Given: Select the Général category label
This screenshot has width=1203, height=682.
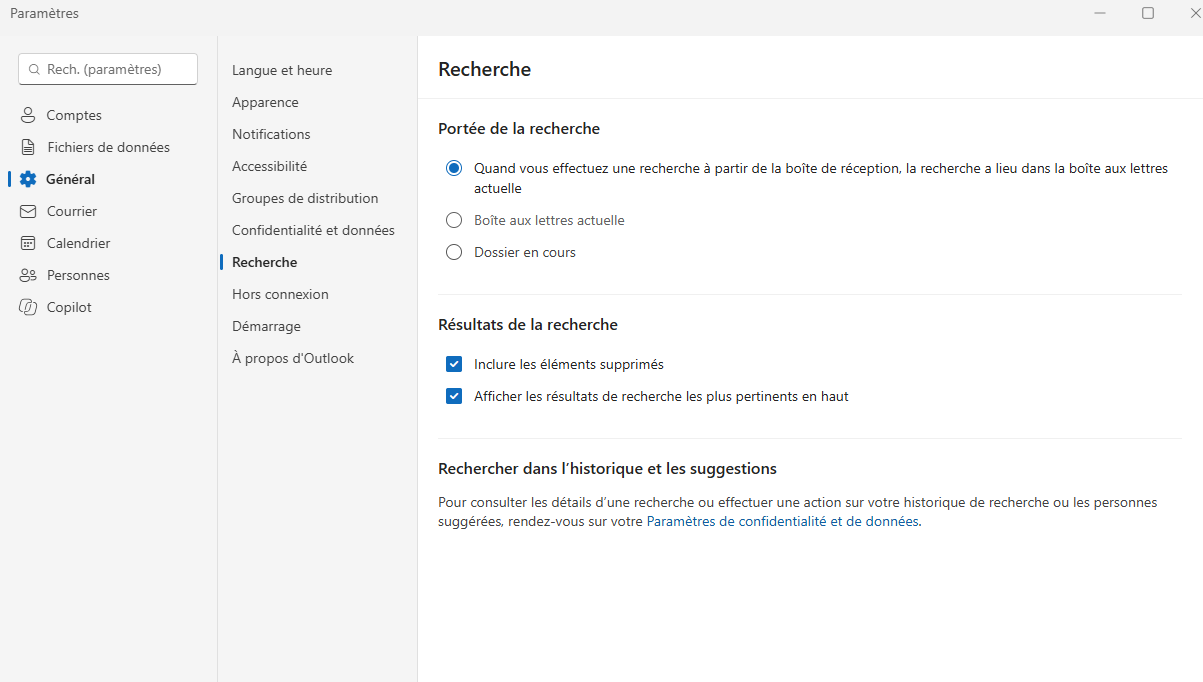Looking at the screenshot, I should (x=70, y=179).
